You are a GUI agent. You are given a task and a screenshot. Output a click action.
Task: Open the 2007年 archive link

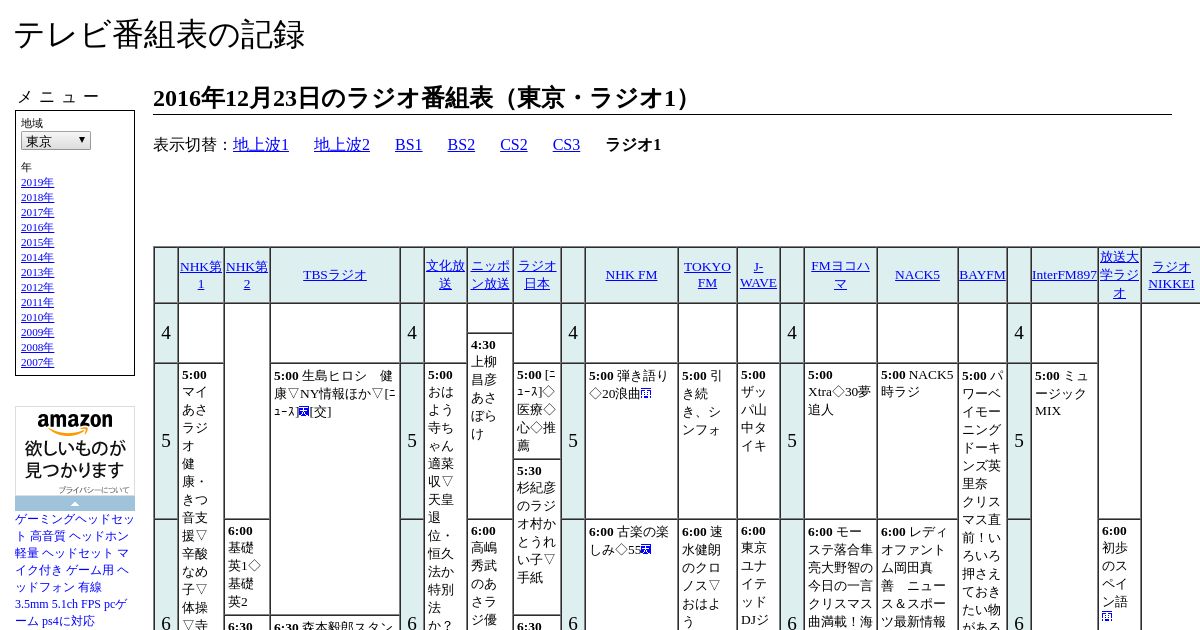click(37, 362)
